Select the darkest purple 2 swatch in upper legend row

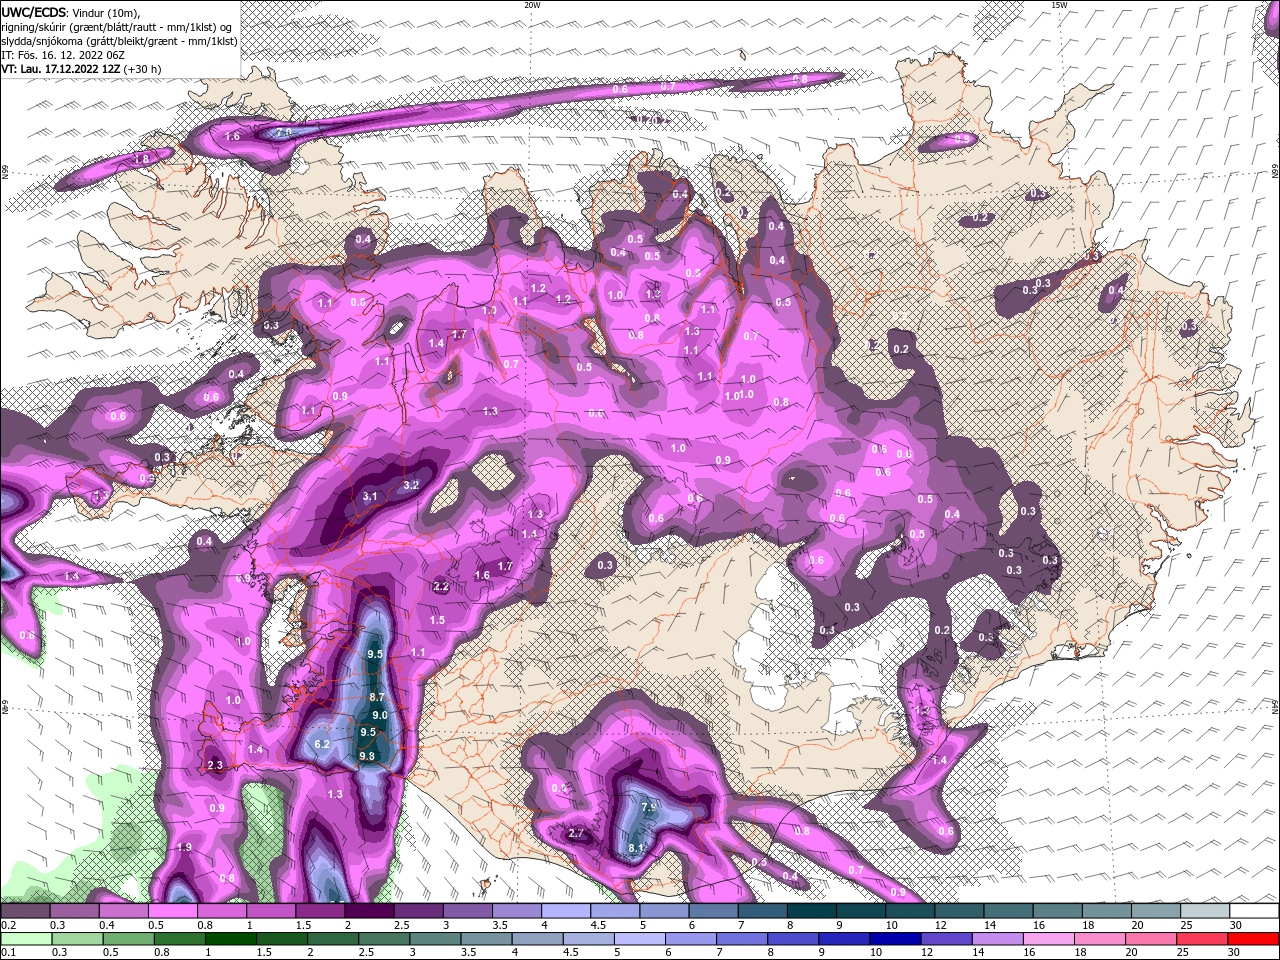[x=368, y=911]
